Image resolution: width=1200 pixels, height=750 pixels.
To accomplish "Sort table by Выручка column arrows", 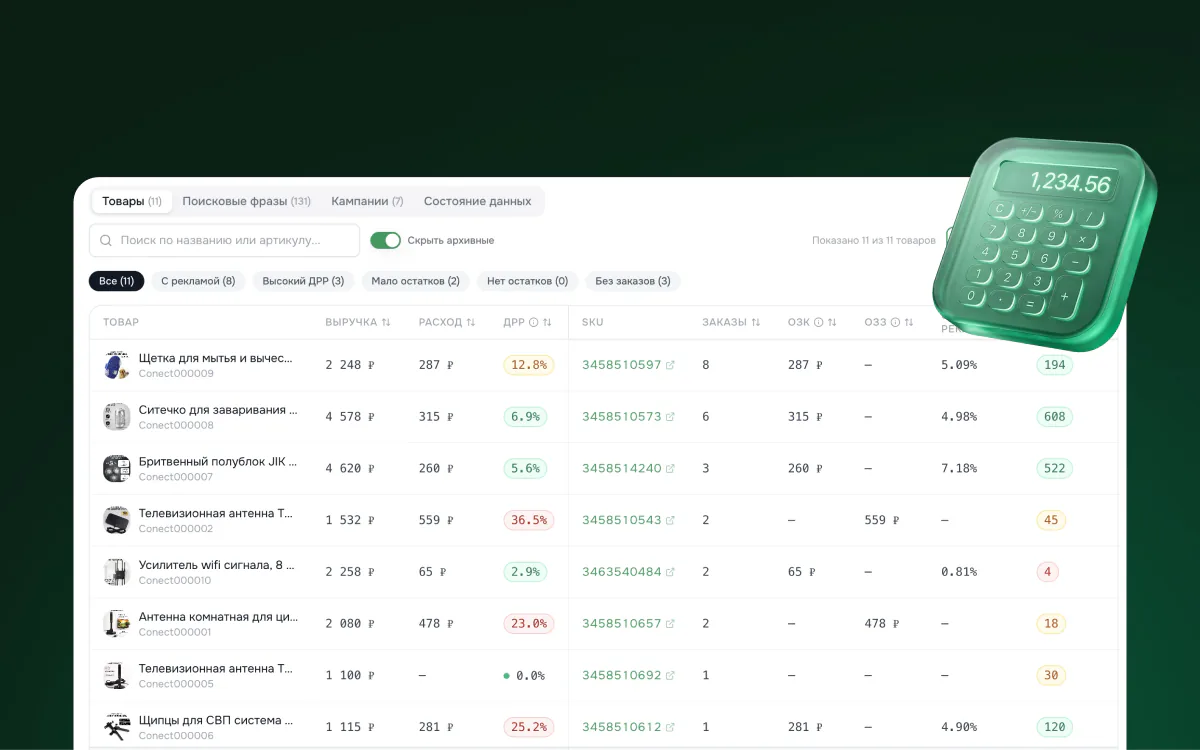I will [x=386, y=322].
